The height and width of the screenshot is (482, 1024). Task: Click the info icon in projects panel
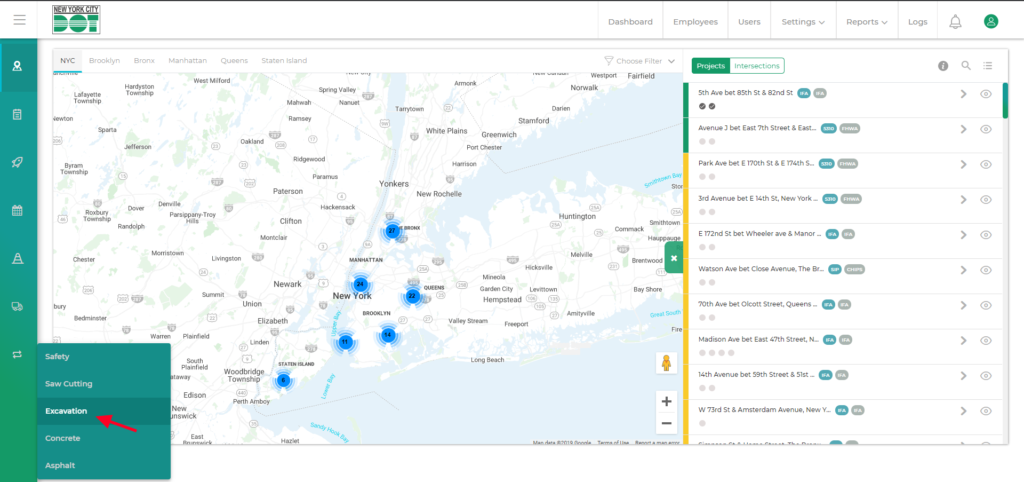tap(942, 66)
